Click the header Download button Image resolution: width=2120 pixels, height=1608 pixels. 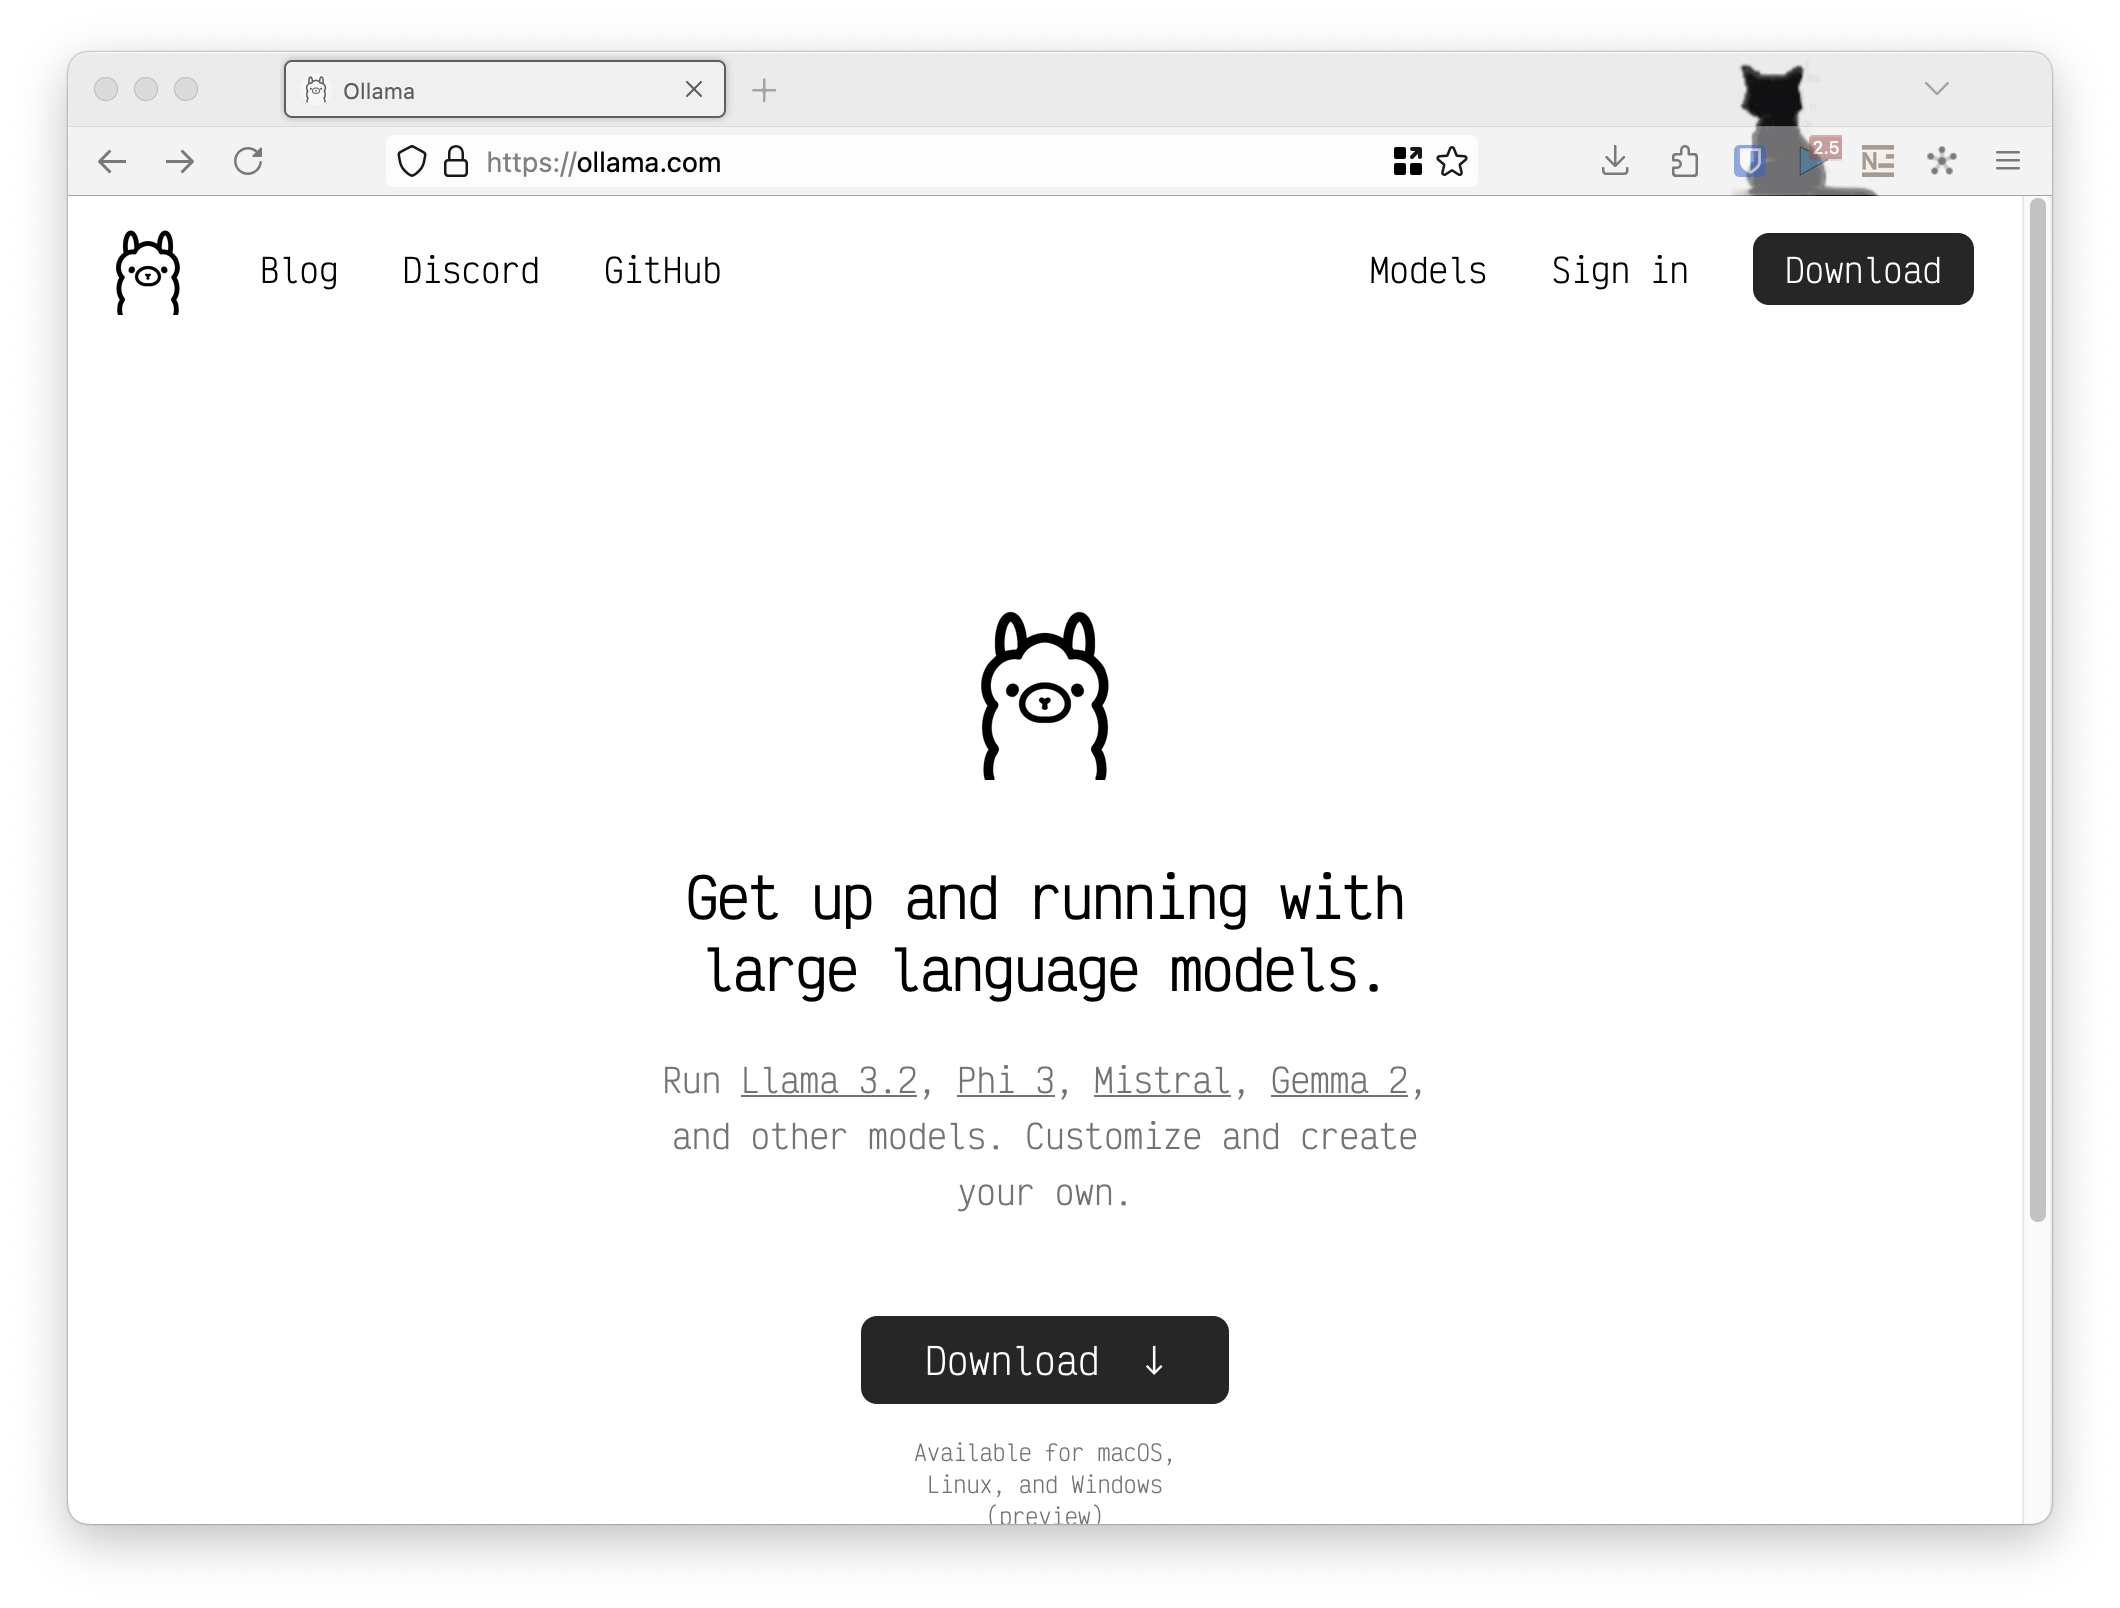[x=1863, y=269]
